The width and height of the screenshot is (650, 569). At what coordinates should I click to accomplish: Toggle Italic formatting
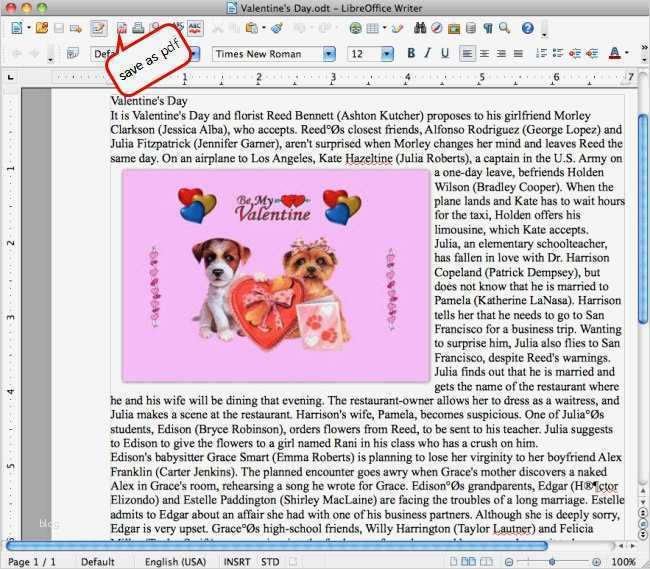[427, 53]
